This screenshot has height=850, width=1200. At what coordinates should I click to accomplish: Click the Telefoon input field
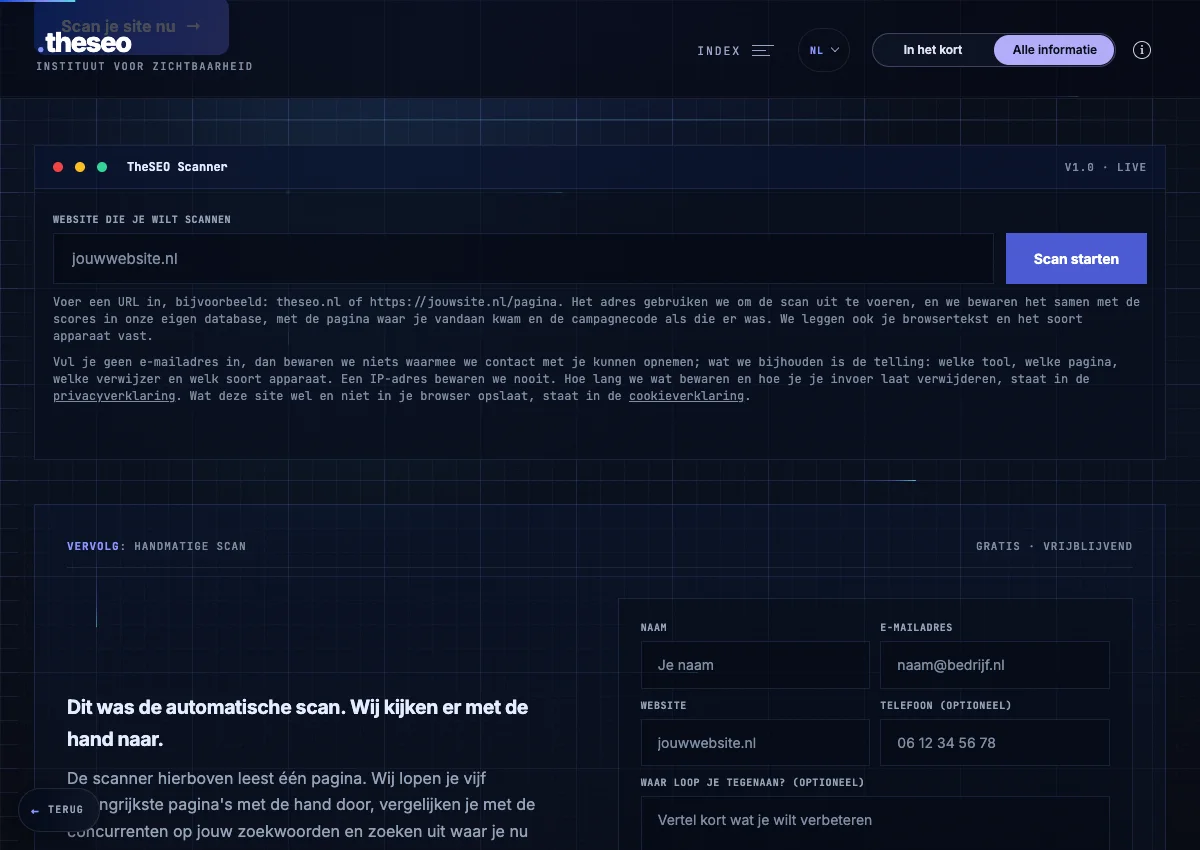tap(995, 743)
